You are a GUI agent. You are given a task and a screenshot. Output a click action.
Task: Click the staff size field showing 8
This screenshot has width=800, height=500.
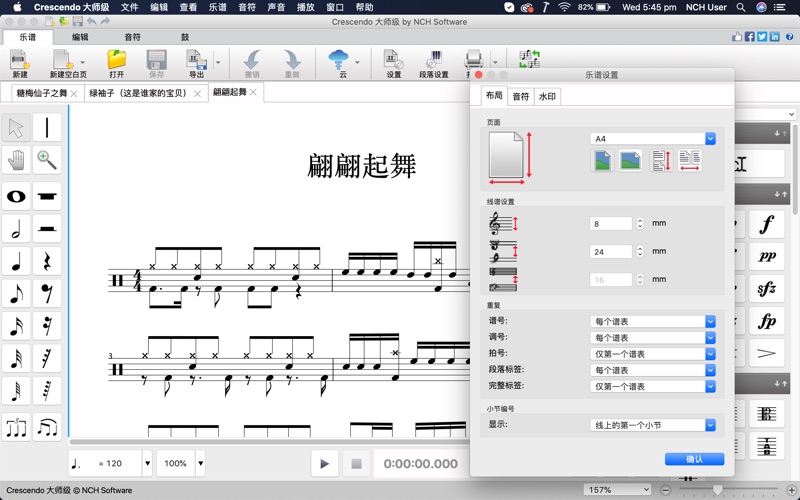coord(611,224)
